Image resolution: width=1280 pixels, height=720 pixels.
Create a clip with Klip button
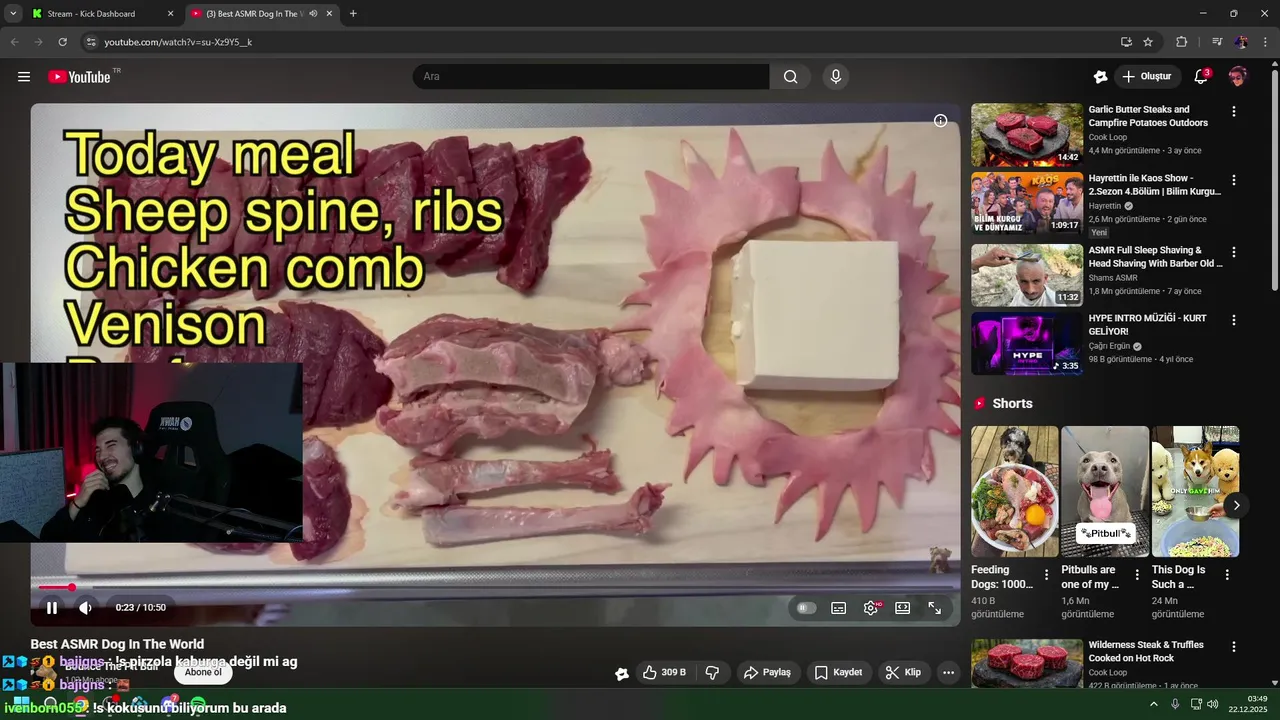(x=903, y=672)
